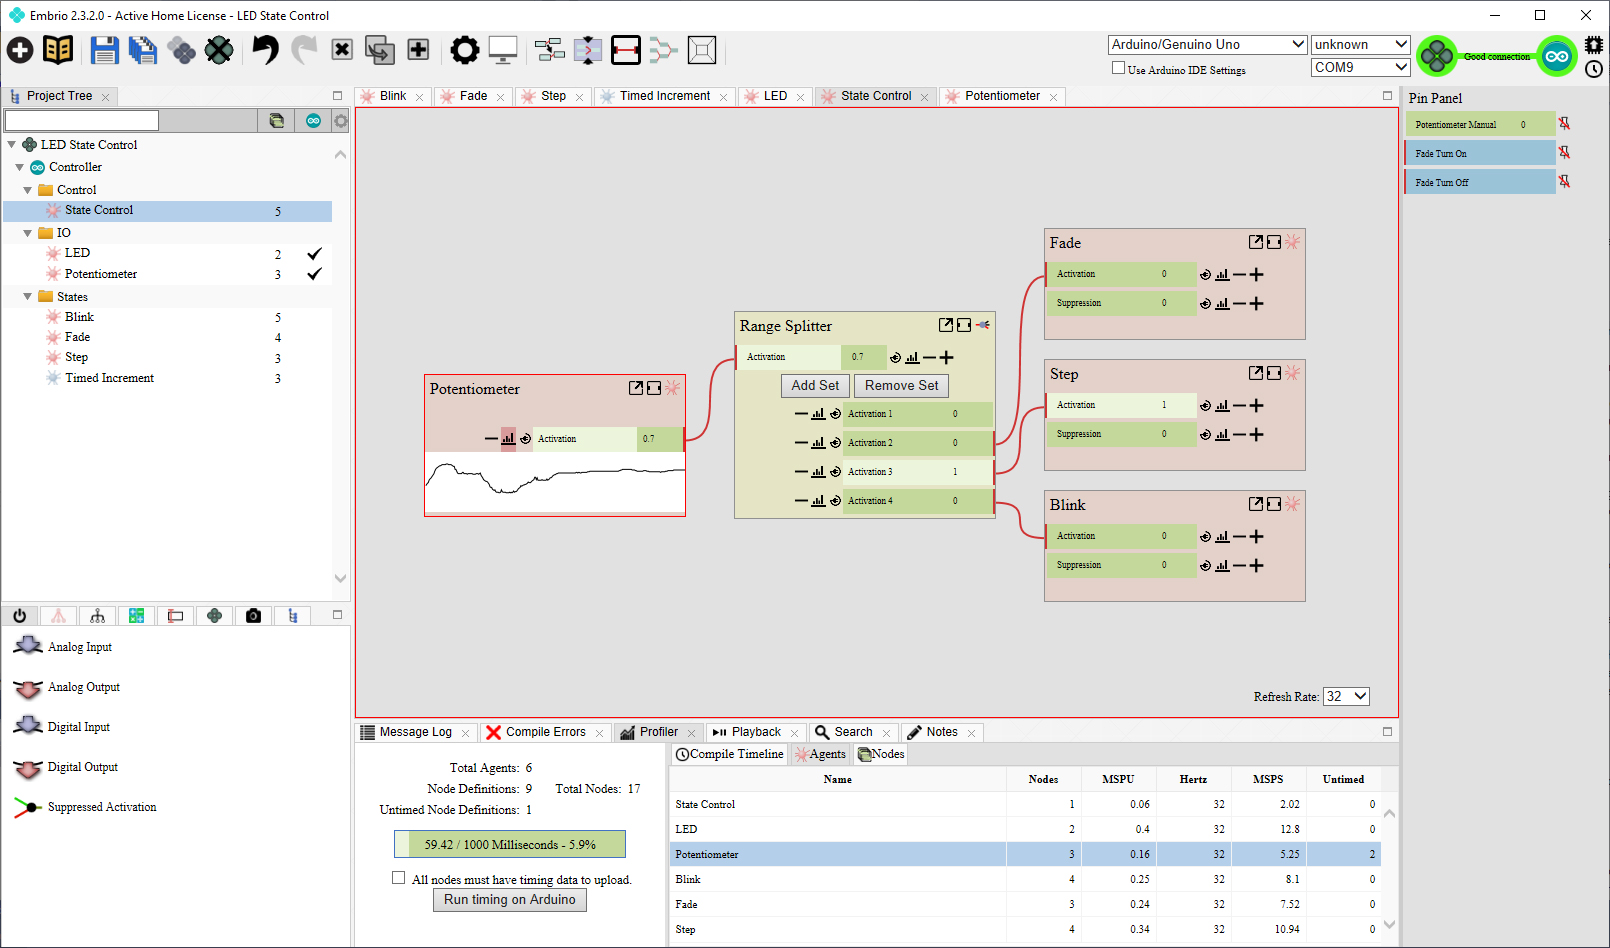Toggle Use Arduino IDE Settings checkbox
Viewport: 1610px width, 948px height.
[x=1119, y=68]
